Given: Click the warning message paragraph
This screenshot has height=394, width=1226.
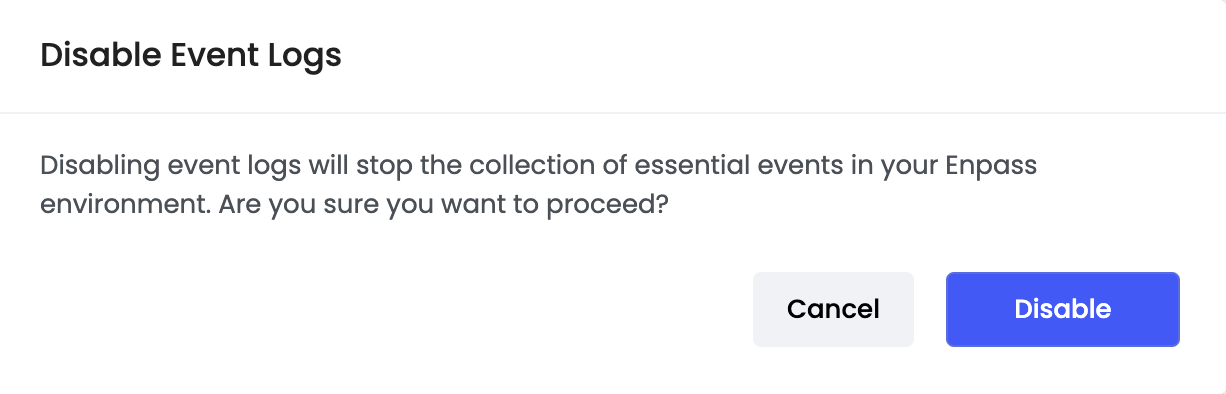Looking at the screenshot, I should tap(538, 186).
